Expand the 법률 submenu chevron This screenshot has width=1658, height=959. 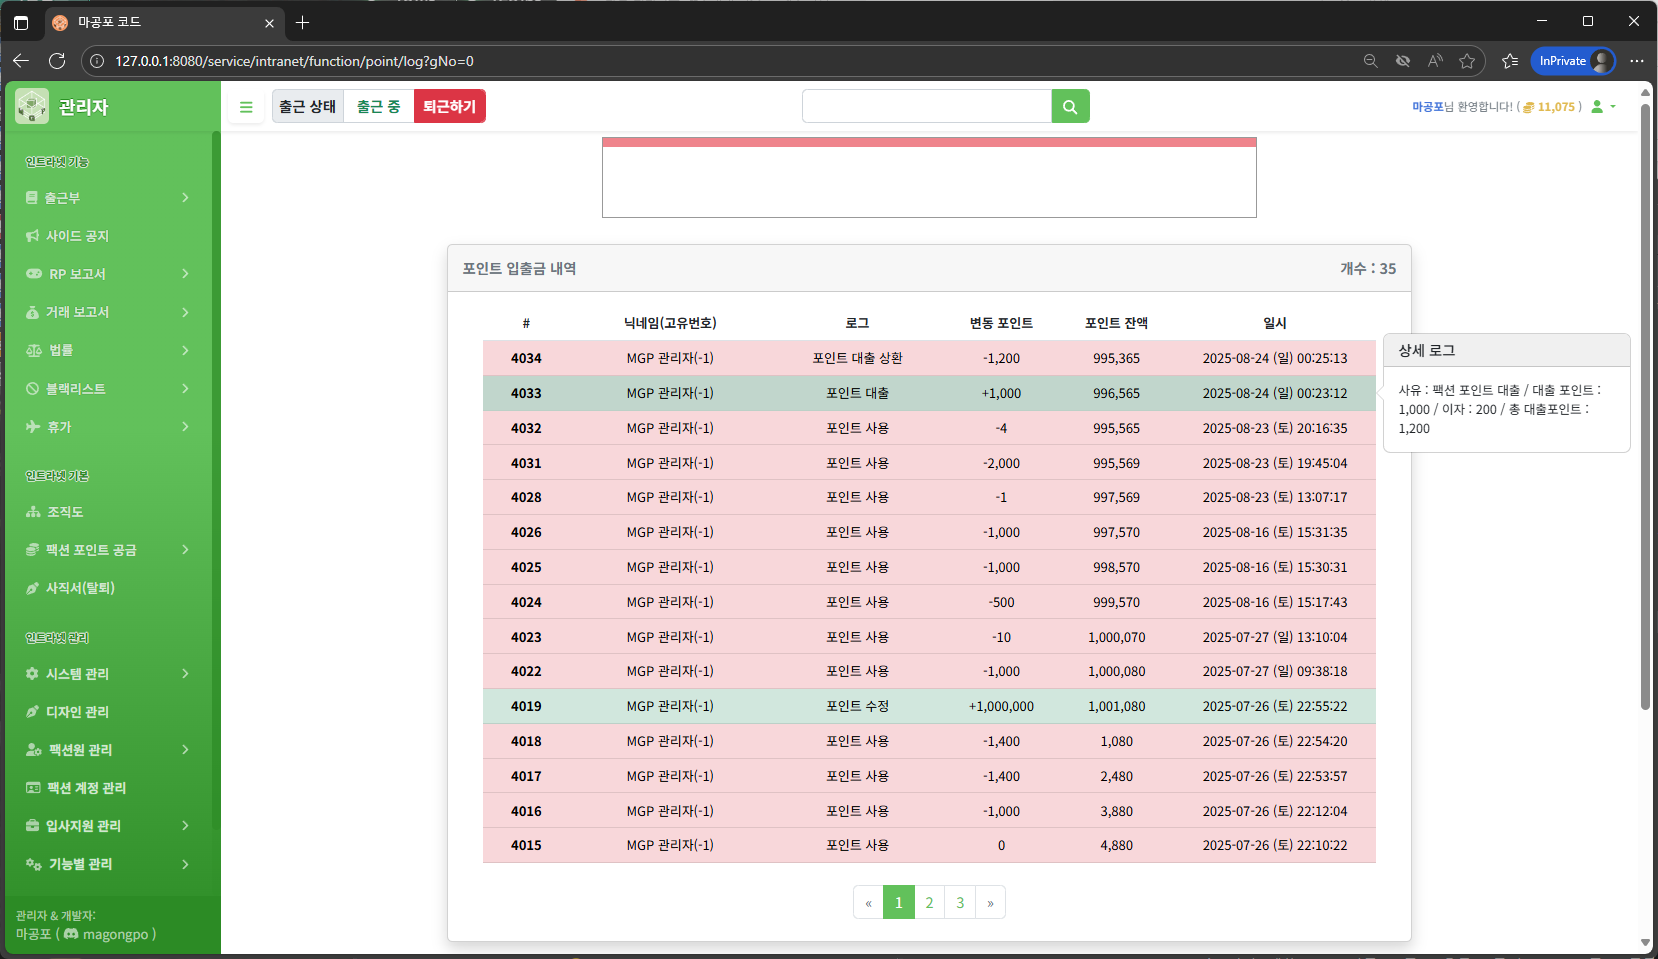click(x=185, y=350)
